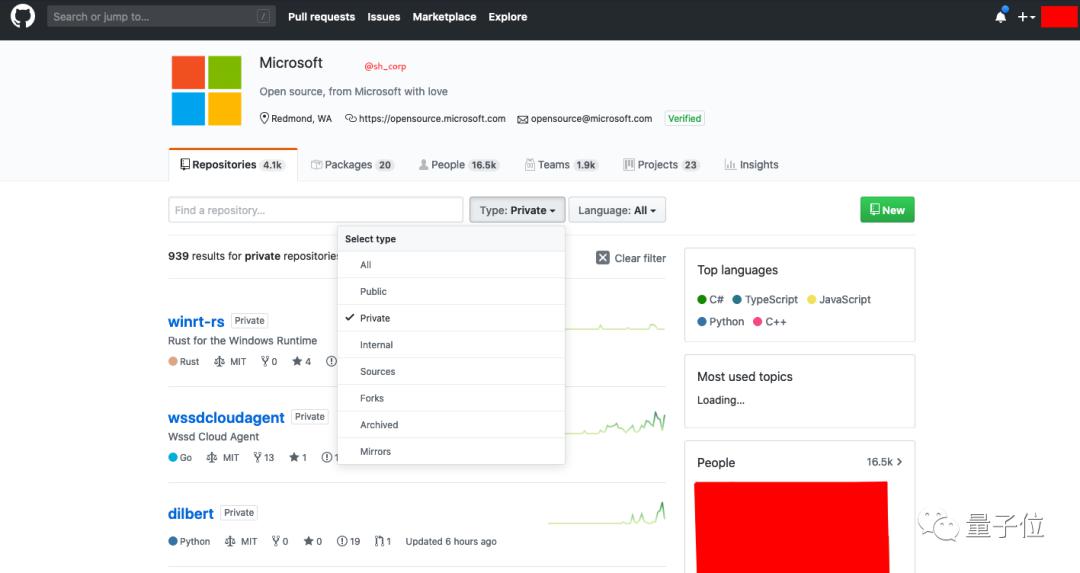Select Internal repository type
1080x573 pixels.
click(x=451, y=345)
